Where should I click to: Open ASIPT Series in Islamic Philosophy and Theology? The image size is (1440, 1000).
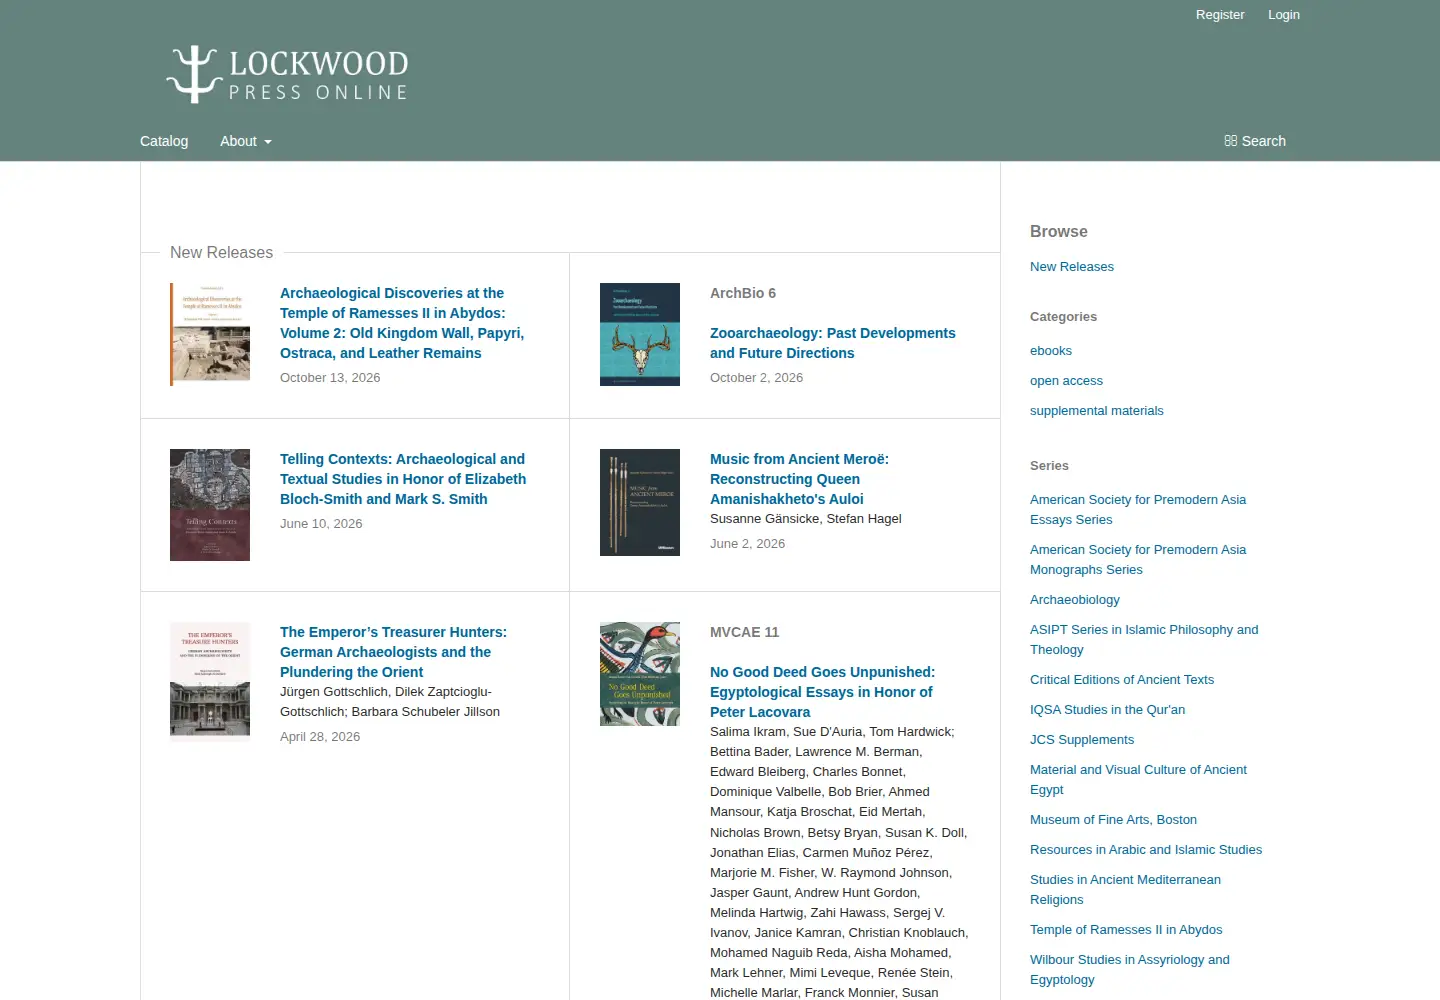(x=1144, y=640)
